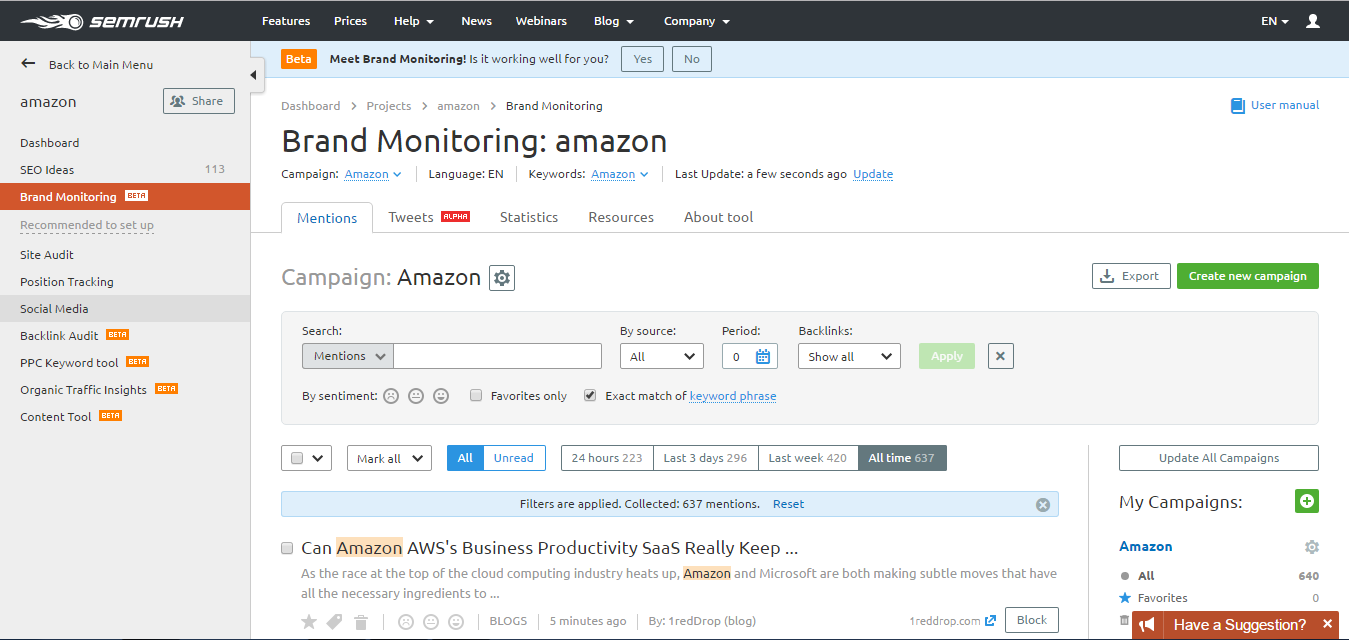Open Amazon campaign gear in My Campaigns
The height and width of the screenshot is (640, 1349).
pyautogui.click(x=1312, y=547)
